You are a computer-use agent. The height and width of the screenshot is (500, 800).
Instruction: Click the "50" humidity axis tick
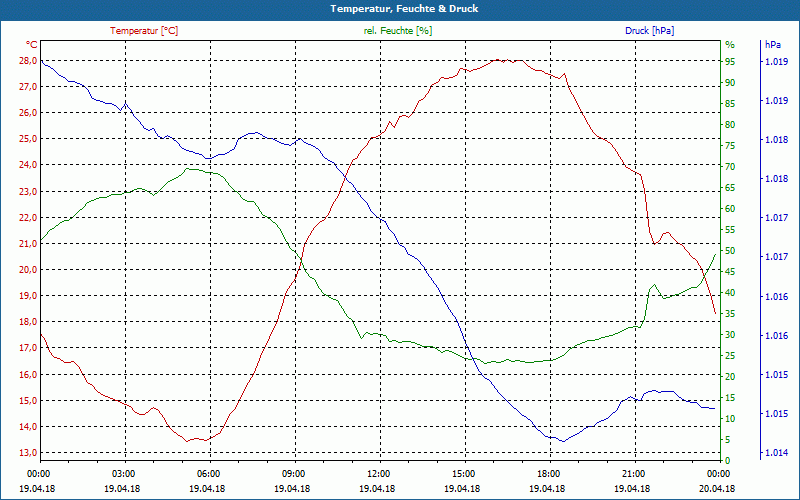(730, 251)
